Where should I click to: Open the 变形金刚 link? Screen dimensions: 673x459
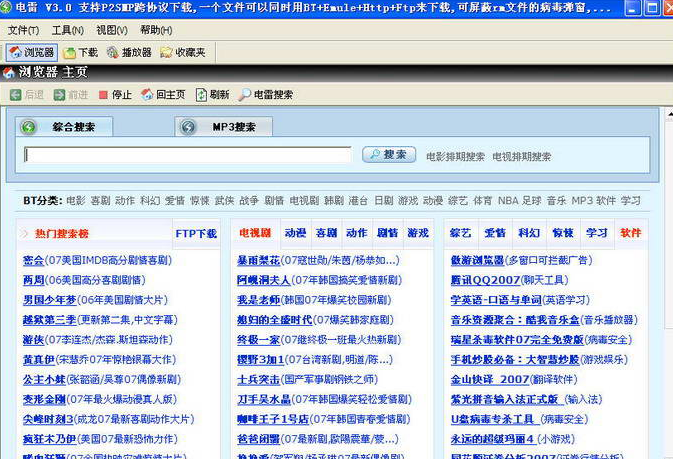pos(44,399)
